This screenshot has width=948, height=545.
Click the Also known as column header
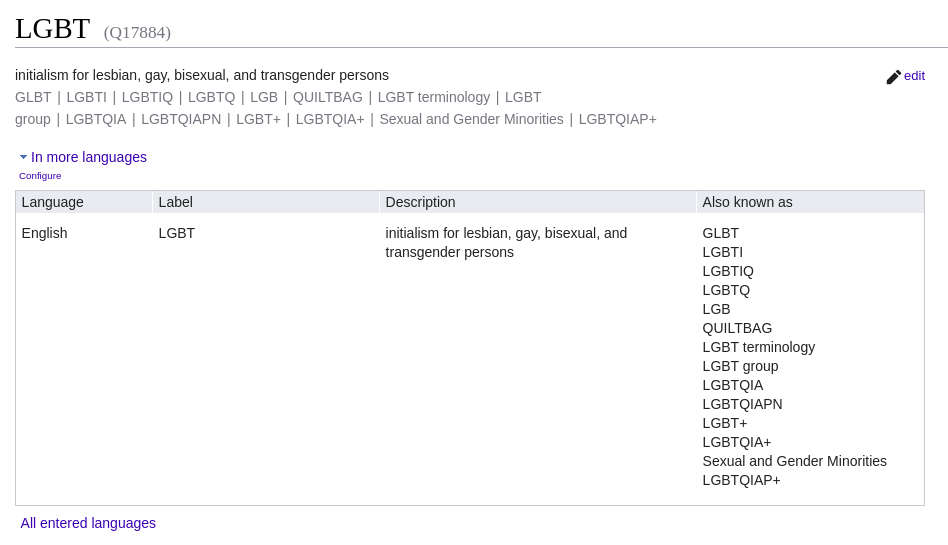pos(747,202)
